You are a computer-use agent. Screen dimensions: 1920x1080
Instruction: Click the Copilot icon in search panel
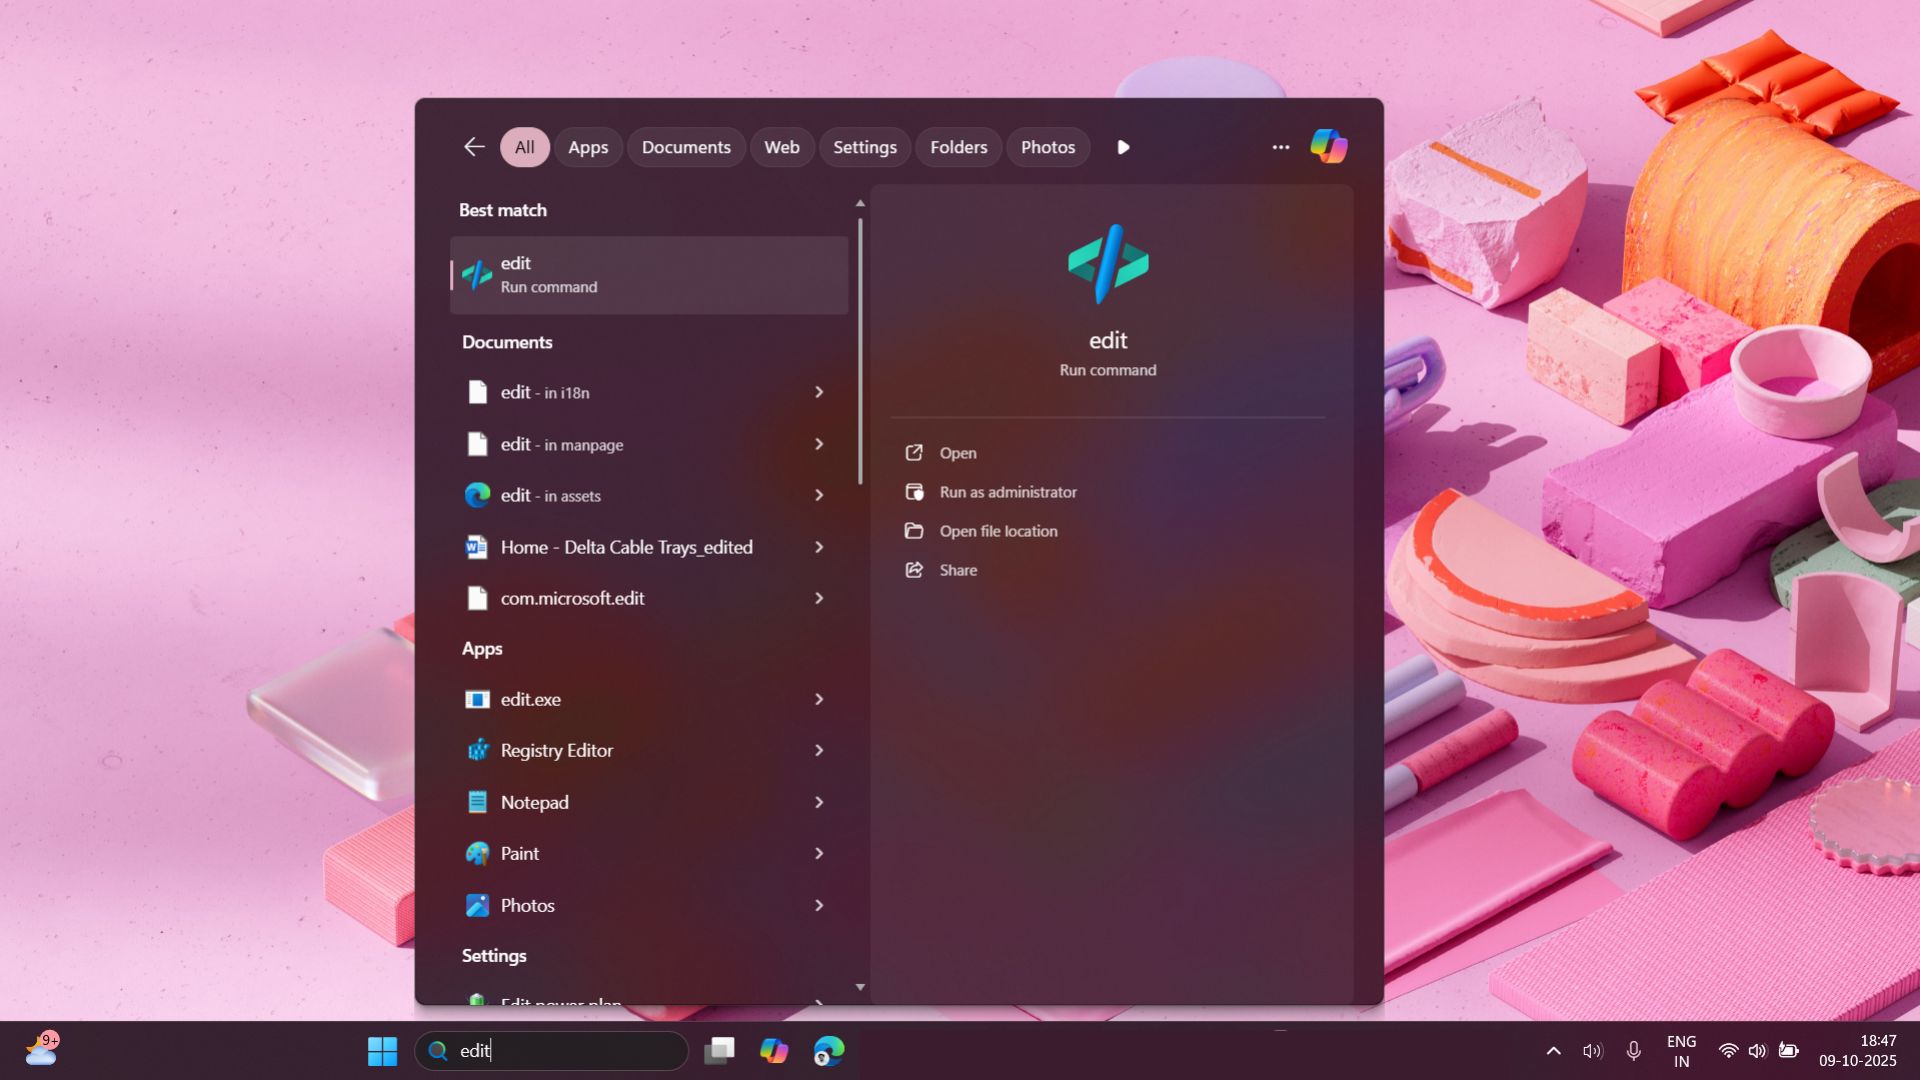(1329, 147)
